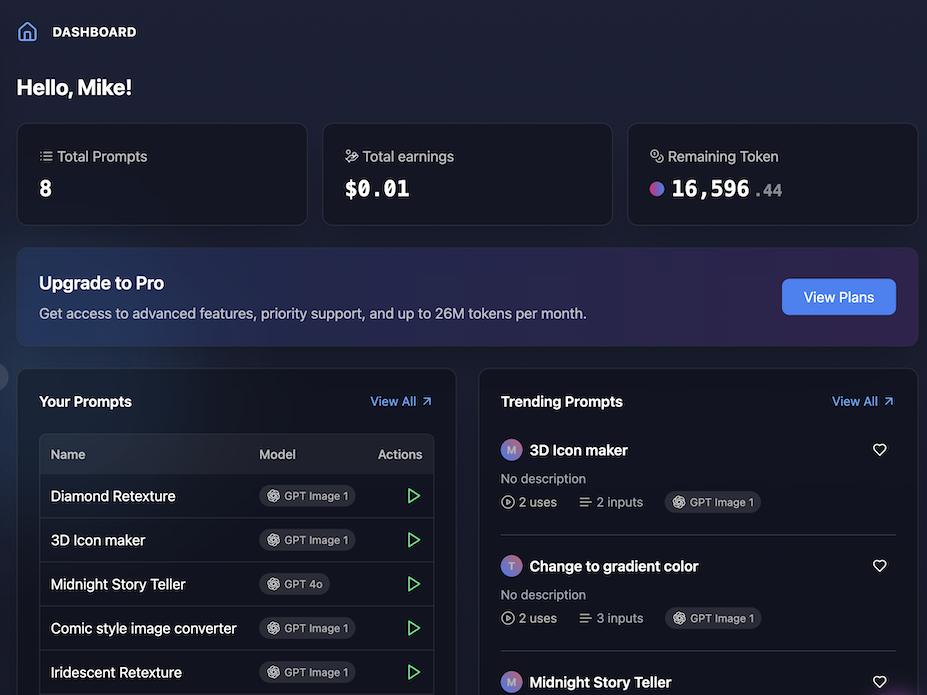Open the Dashboard breadcrumb label
927x695 pixels.
click(94, 32)
